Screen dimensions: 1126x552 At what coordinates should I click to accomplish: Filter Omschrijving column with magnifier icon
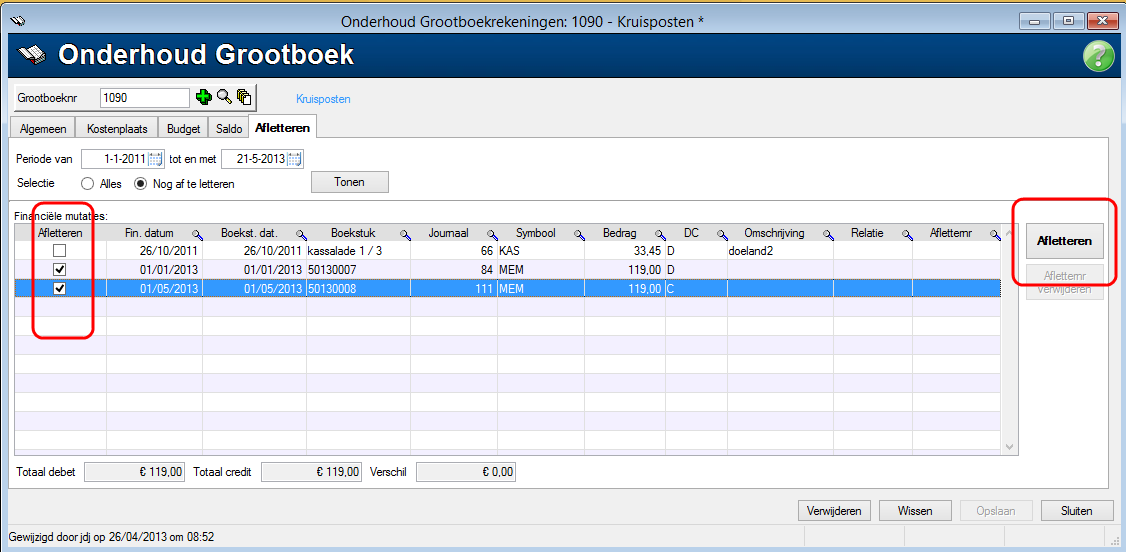(828, 234)
